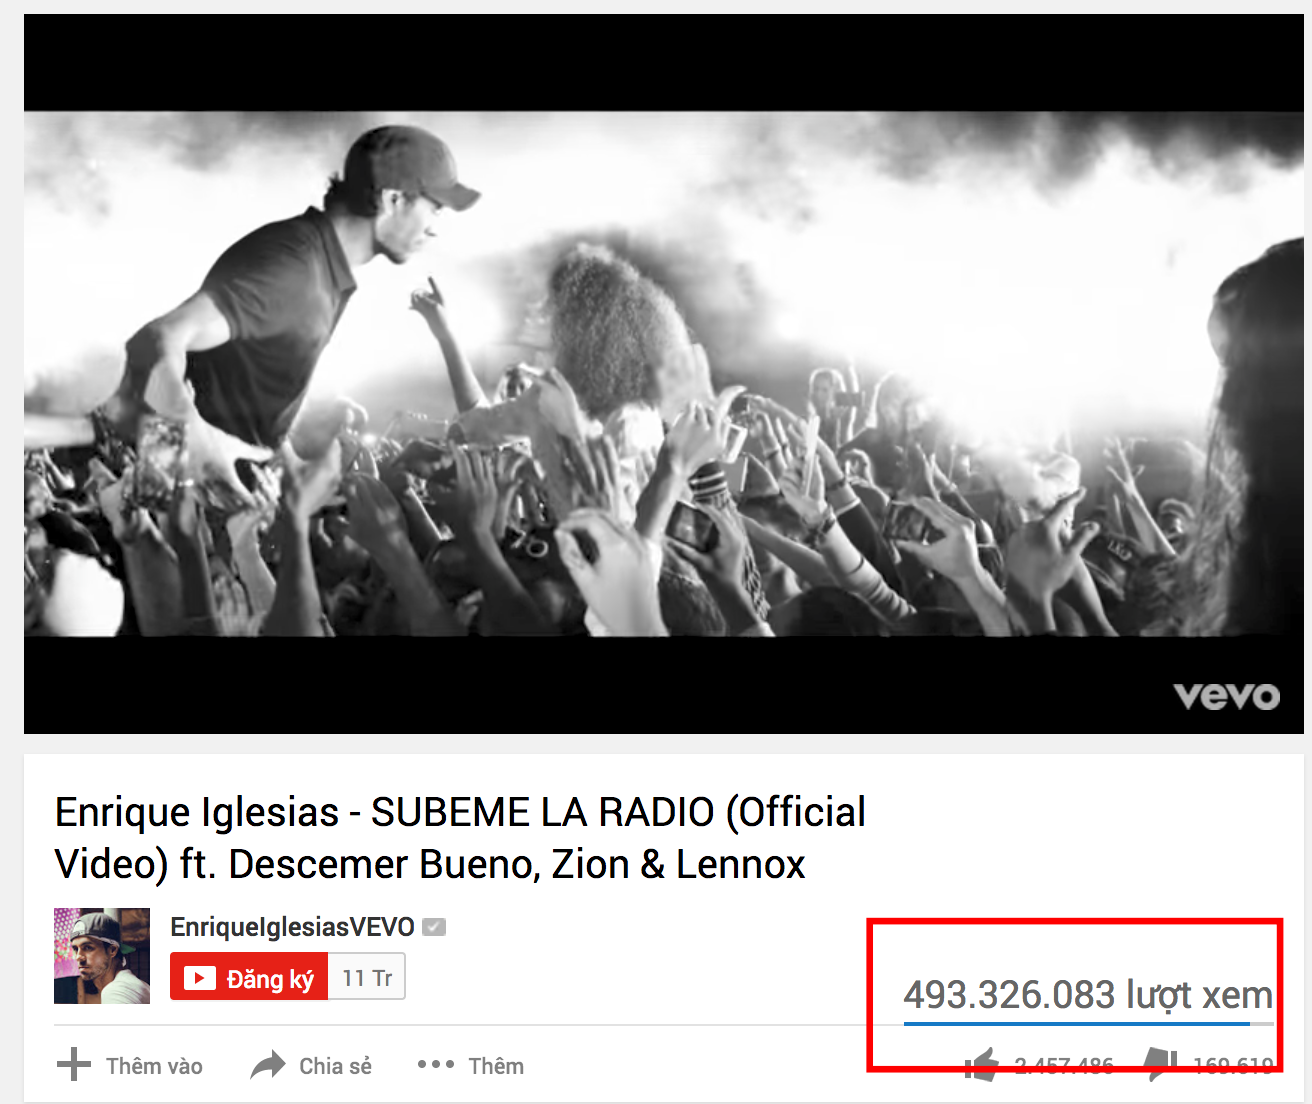The image size is (1312, 1104).
Task: Like the video with thumbs-up icon
Action: tap(982, 1065)
